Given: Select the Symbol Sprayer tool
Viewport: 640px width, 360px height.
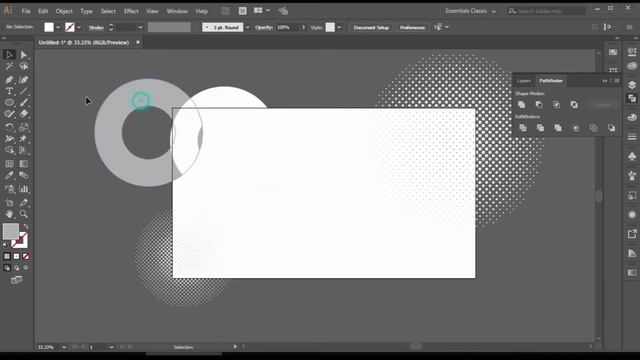Looking at the screenshot, I should [x=9, y=189].
